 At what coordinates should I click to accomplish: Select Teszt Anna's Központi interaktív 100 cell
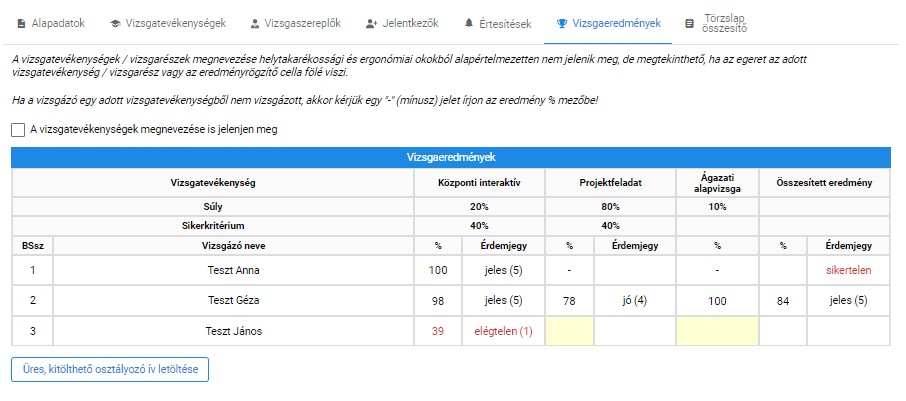tap(438, 270)
